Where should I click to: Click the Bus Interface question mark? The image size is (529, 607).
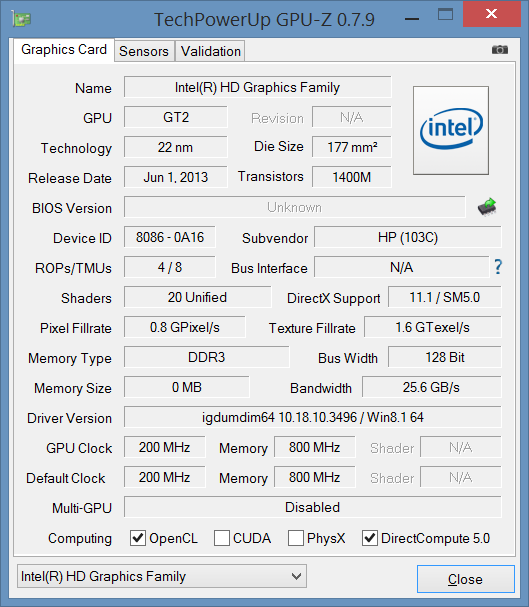point(498,267)
